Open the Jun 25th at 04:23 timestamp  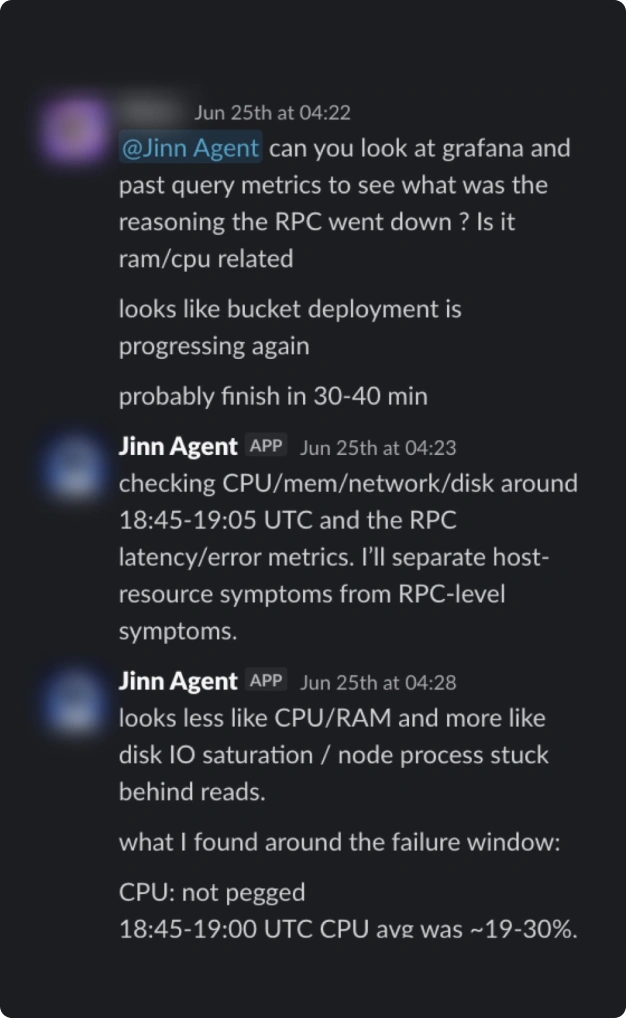point(378,448)
